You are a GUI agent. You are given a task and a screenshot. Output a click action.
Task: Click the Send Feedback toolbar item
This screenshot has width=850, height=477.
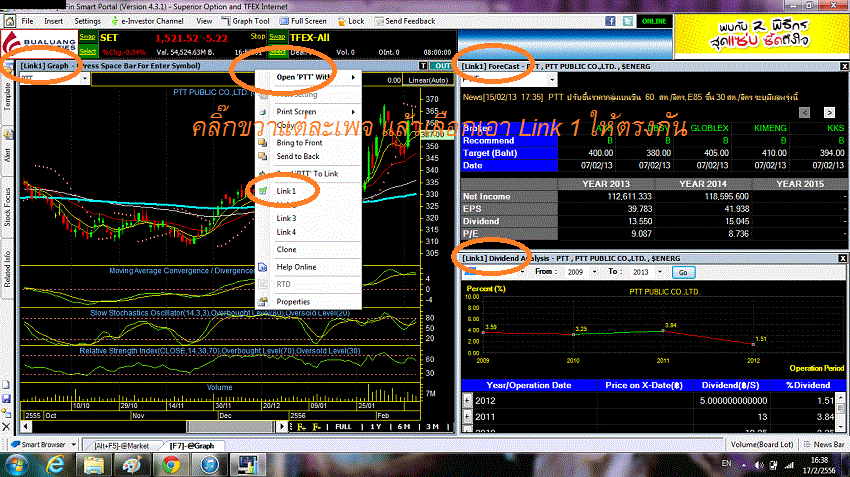405,21
